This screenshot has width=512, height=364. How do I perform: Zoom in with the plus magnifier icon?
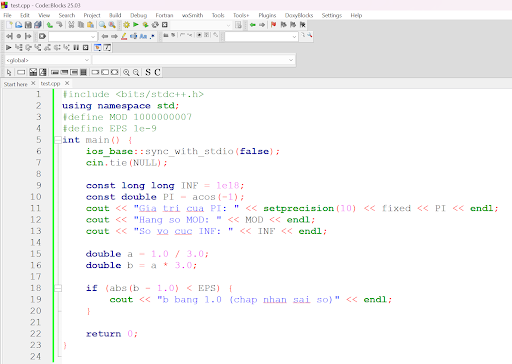point(126,72)
